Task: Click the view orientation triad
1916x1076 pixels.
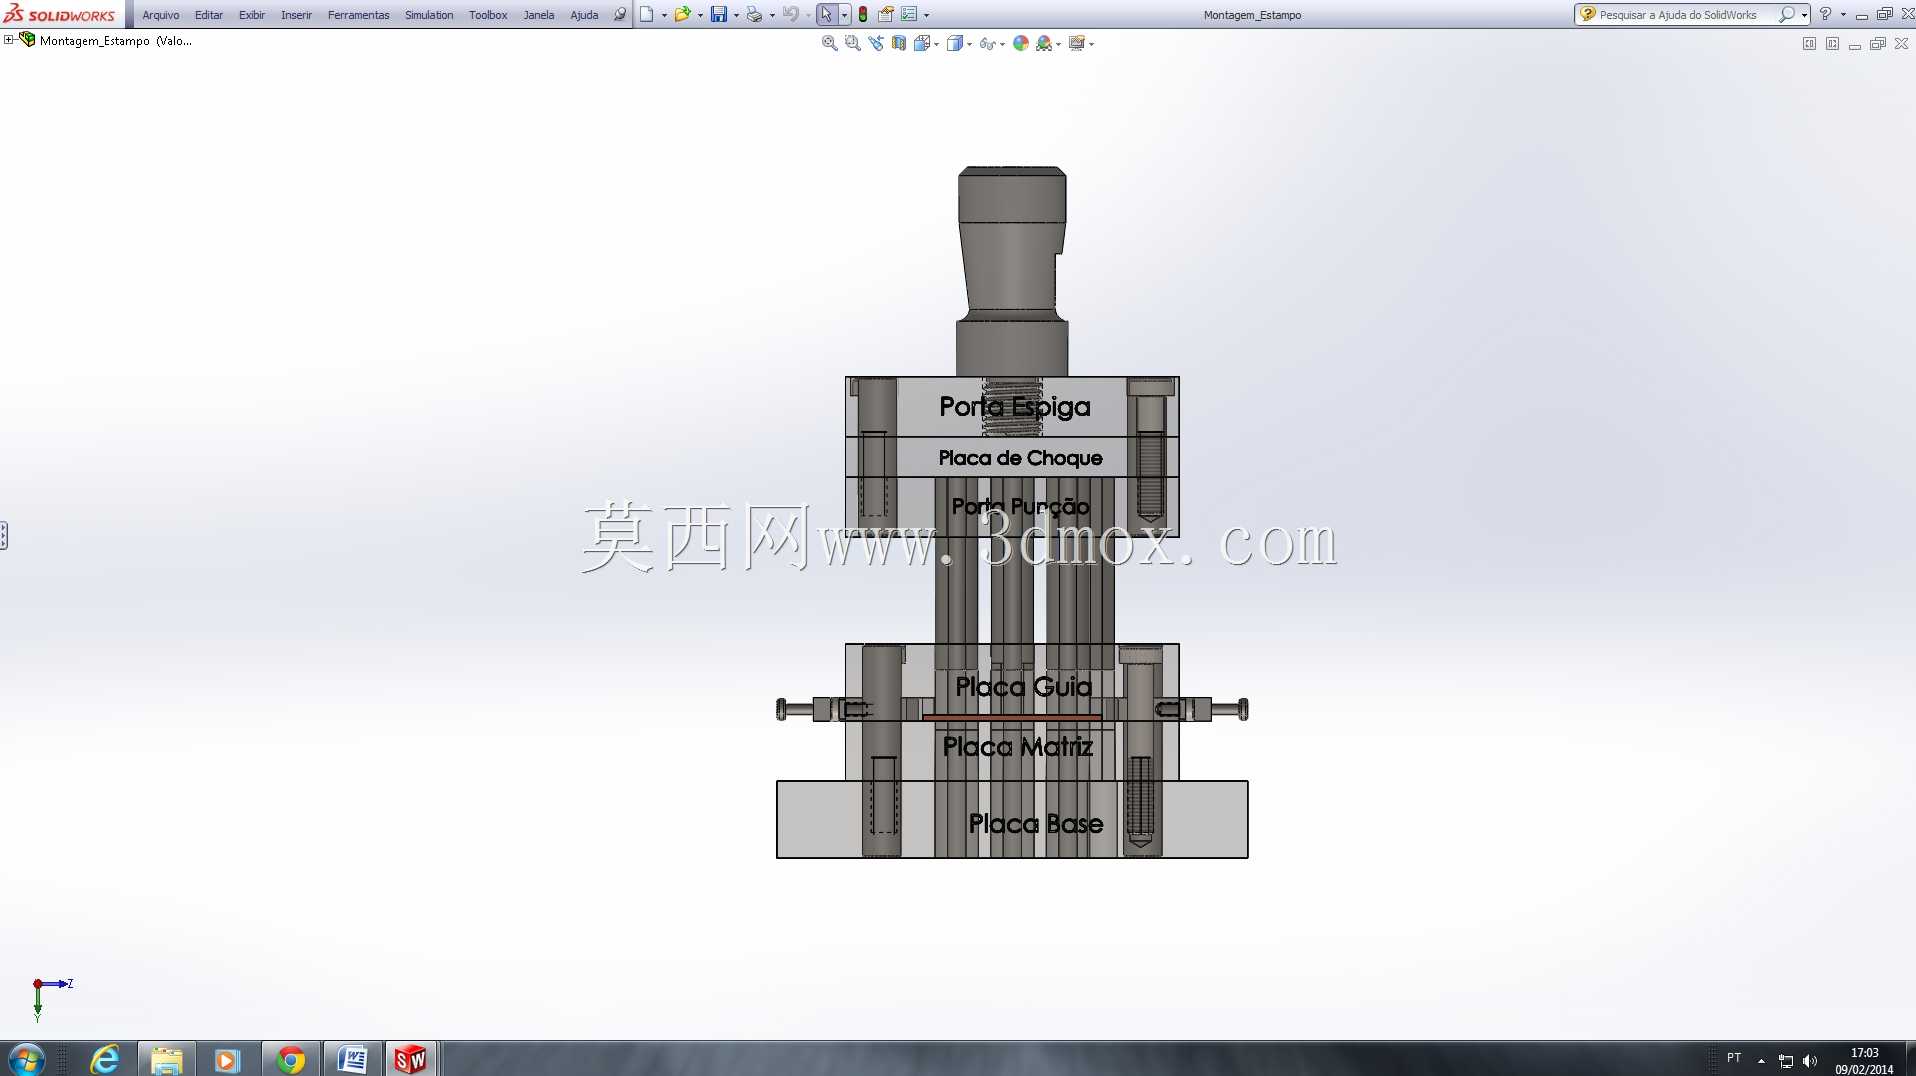Action: tap(50, 997)
